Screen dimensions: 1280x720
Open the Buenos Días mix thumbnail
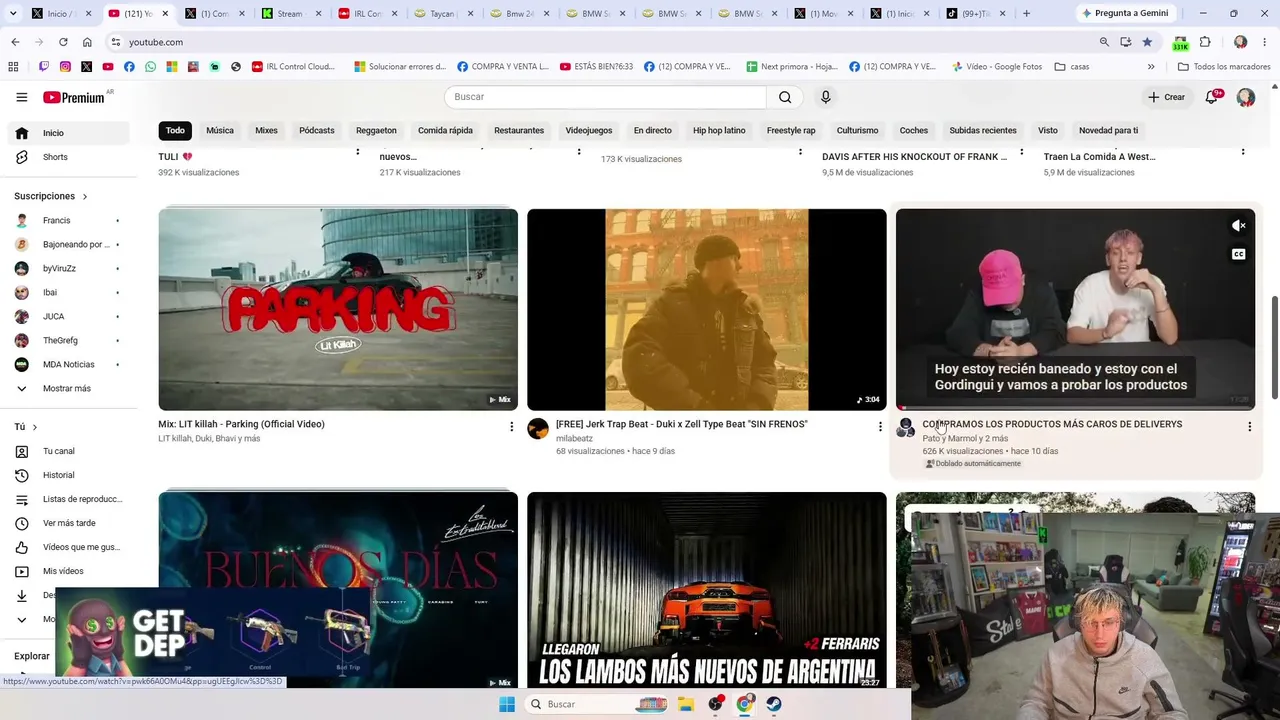pos(338,590)
